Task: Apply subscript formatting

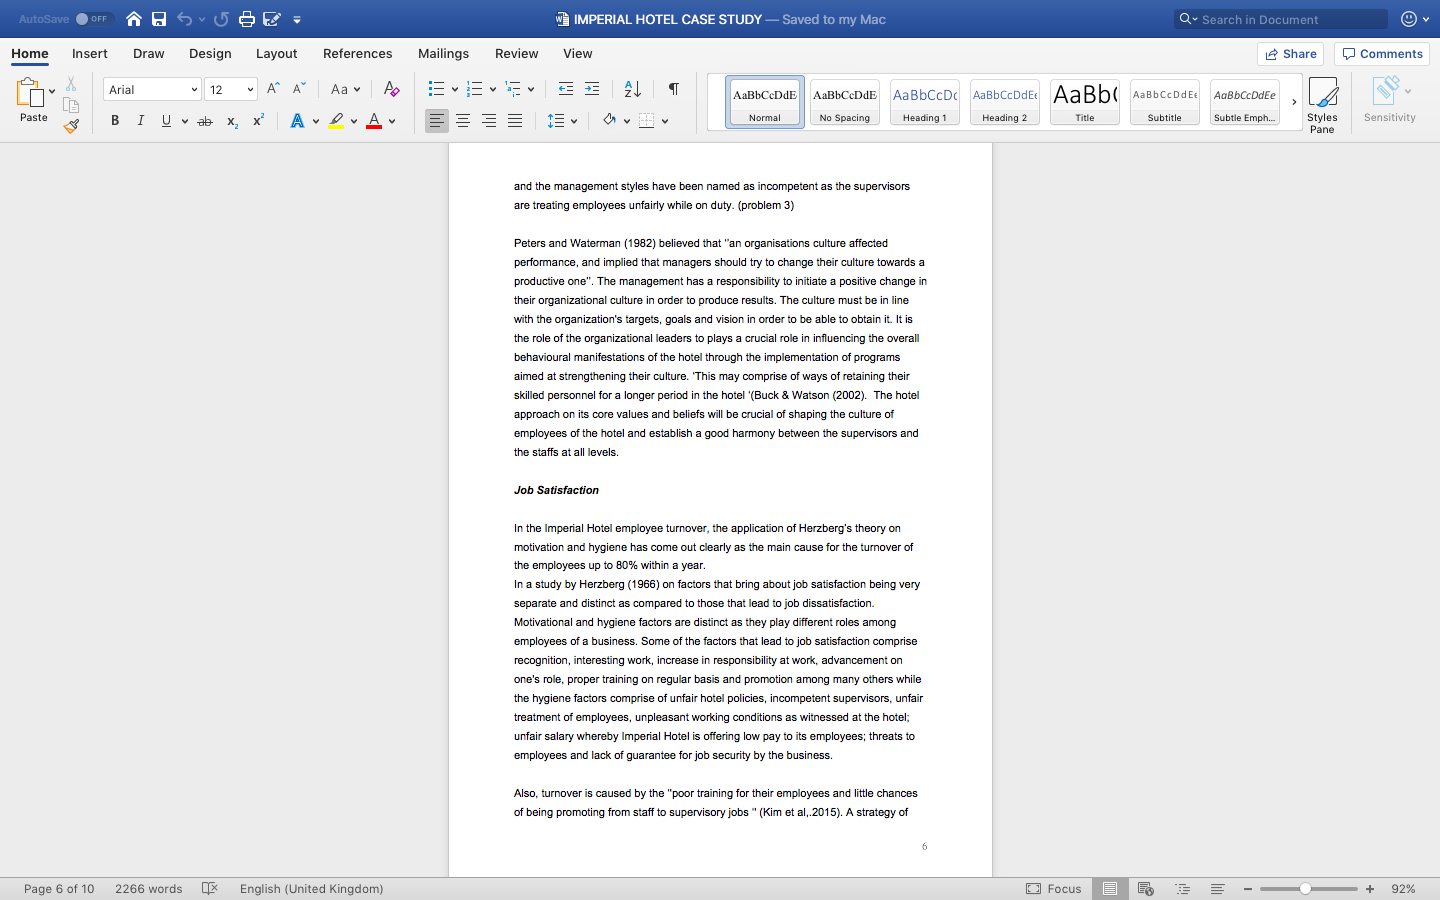Action: pos(231,121)
